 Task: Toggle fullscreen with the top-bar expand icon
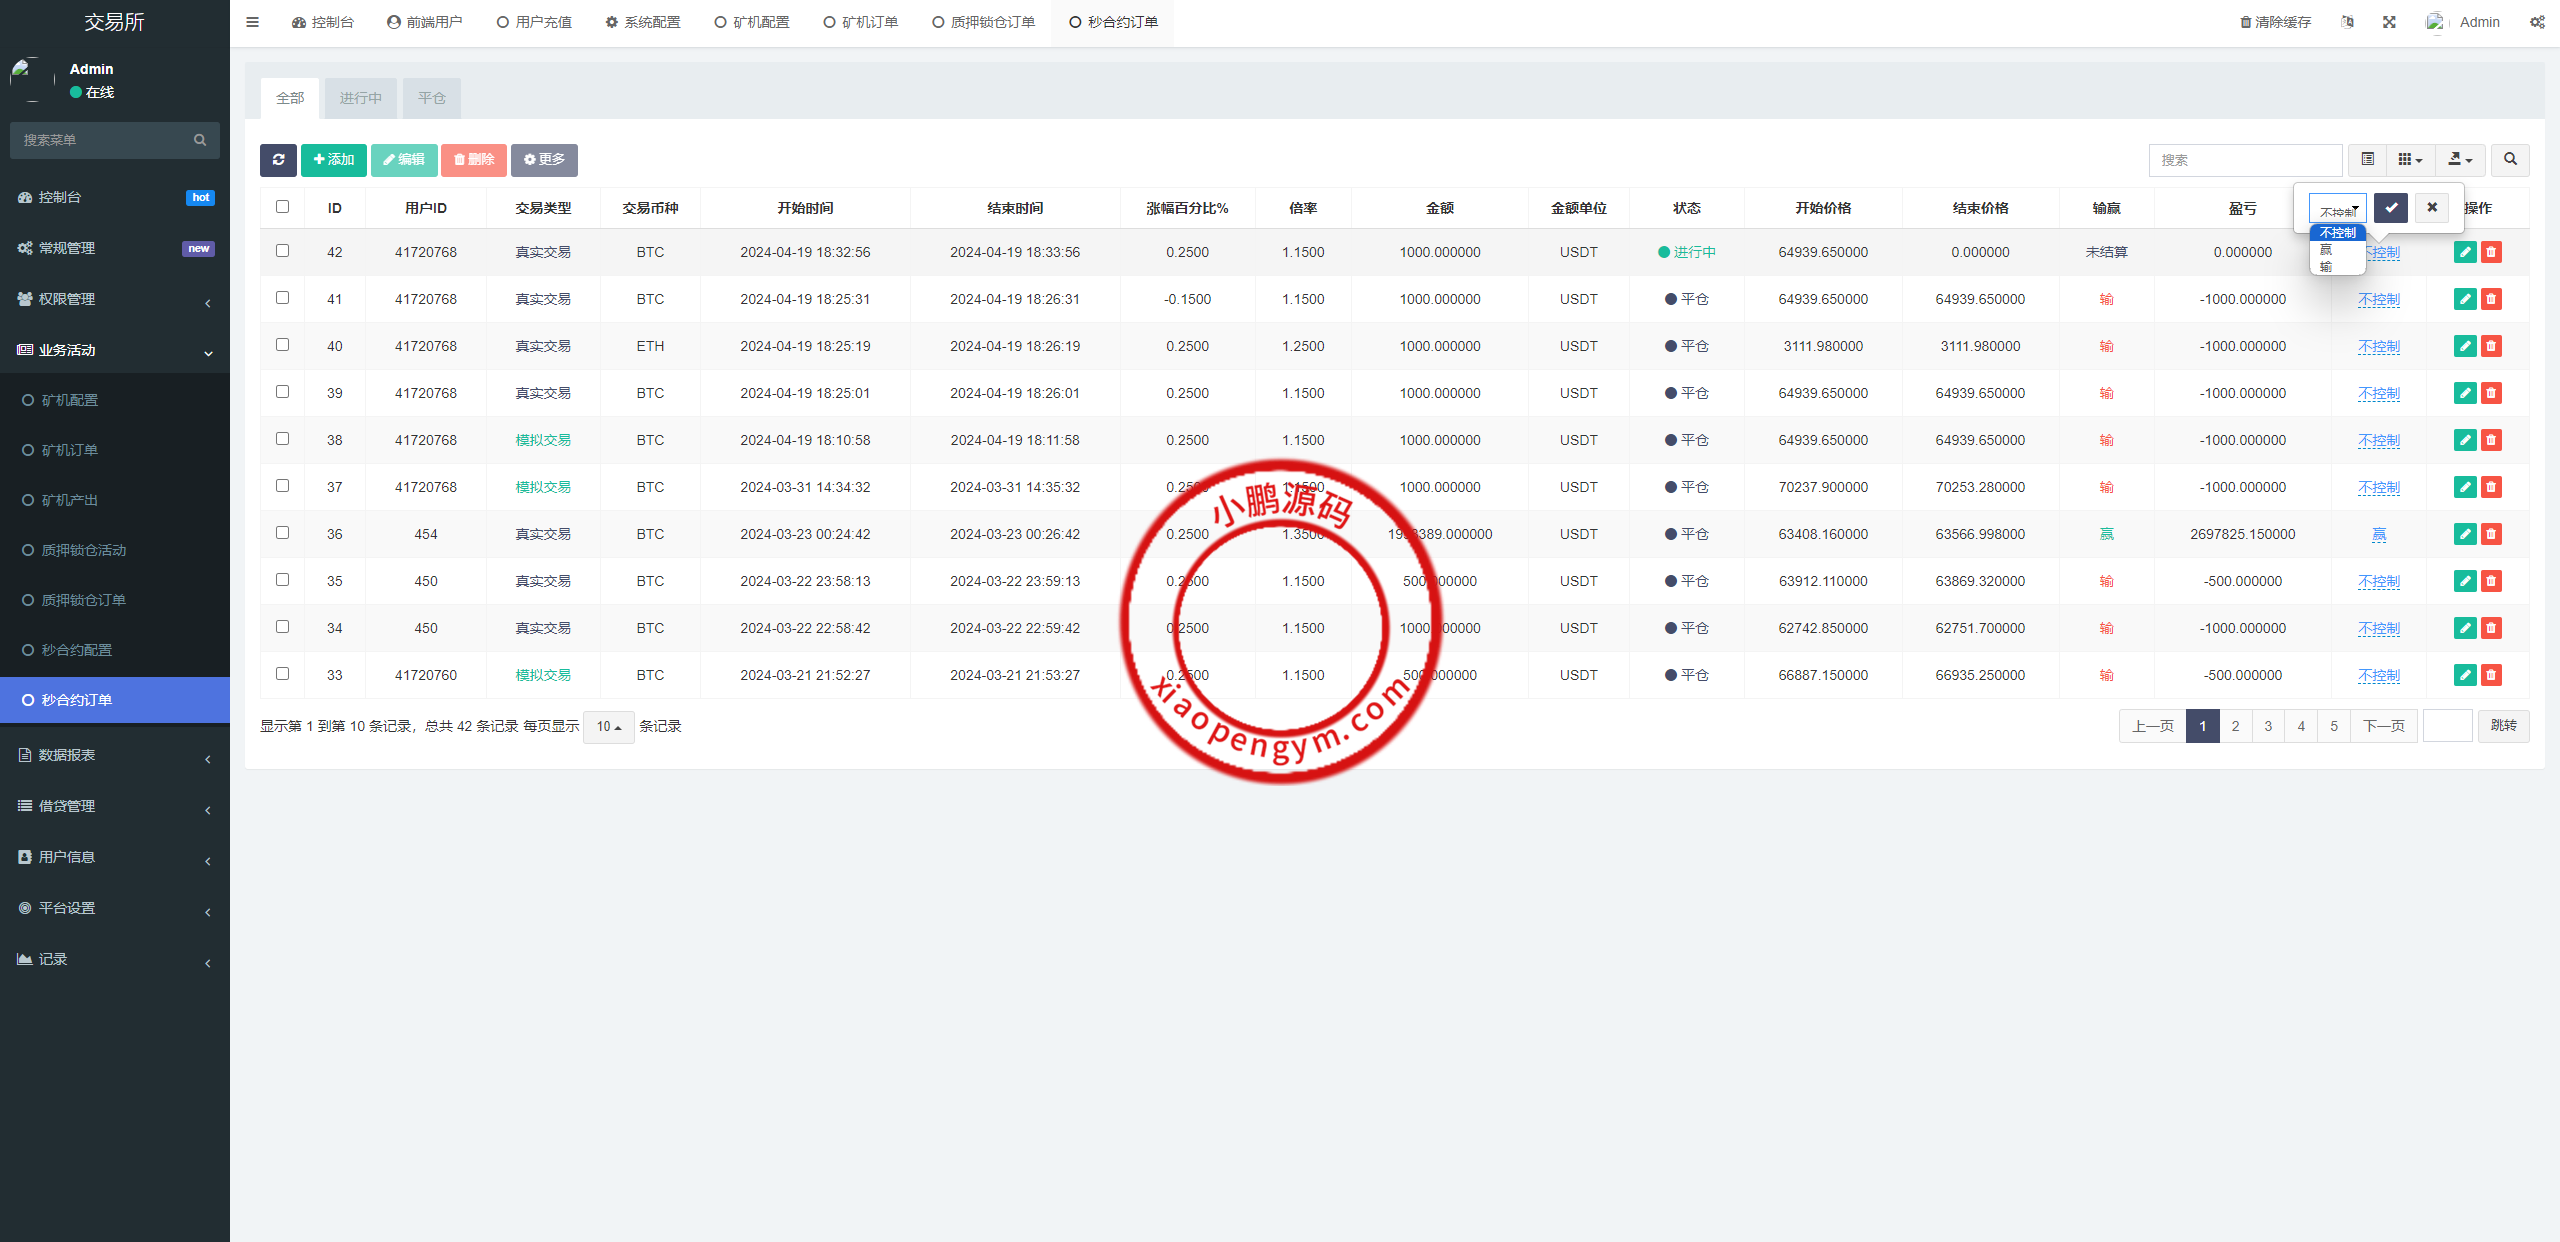[2389, 22]
